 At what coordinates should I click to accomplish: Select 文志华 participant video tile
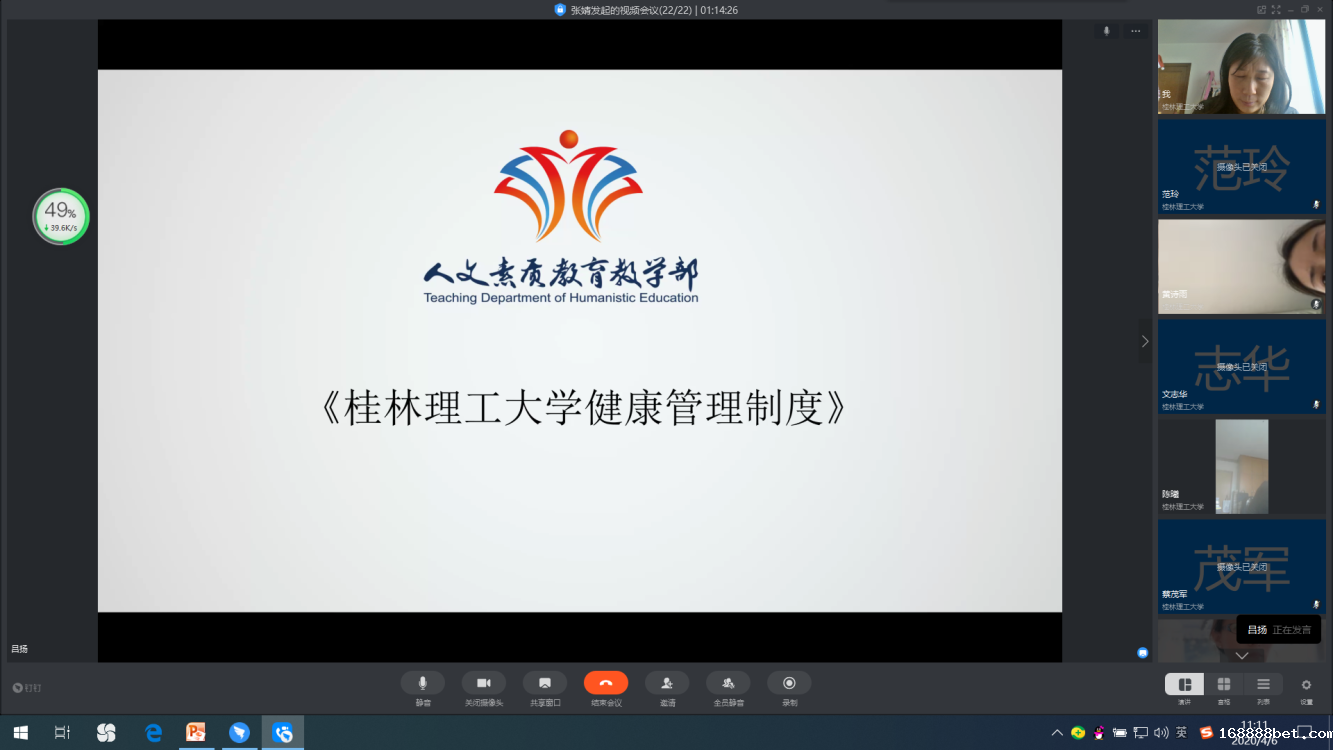1241,366
